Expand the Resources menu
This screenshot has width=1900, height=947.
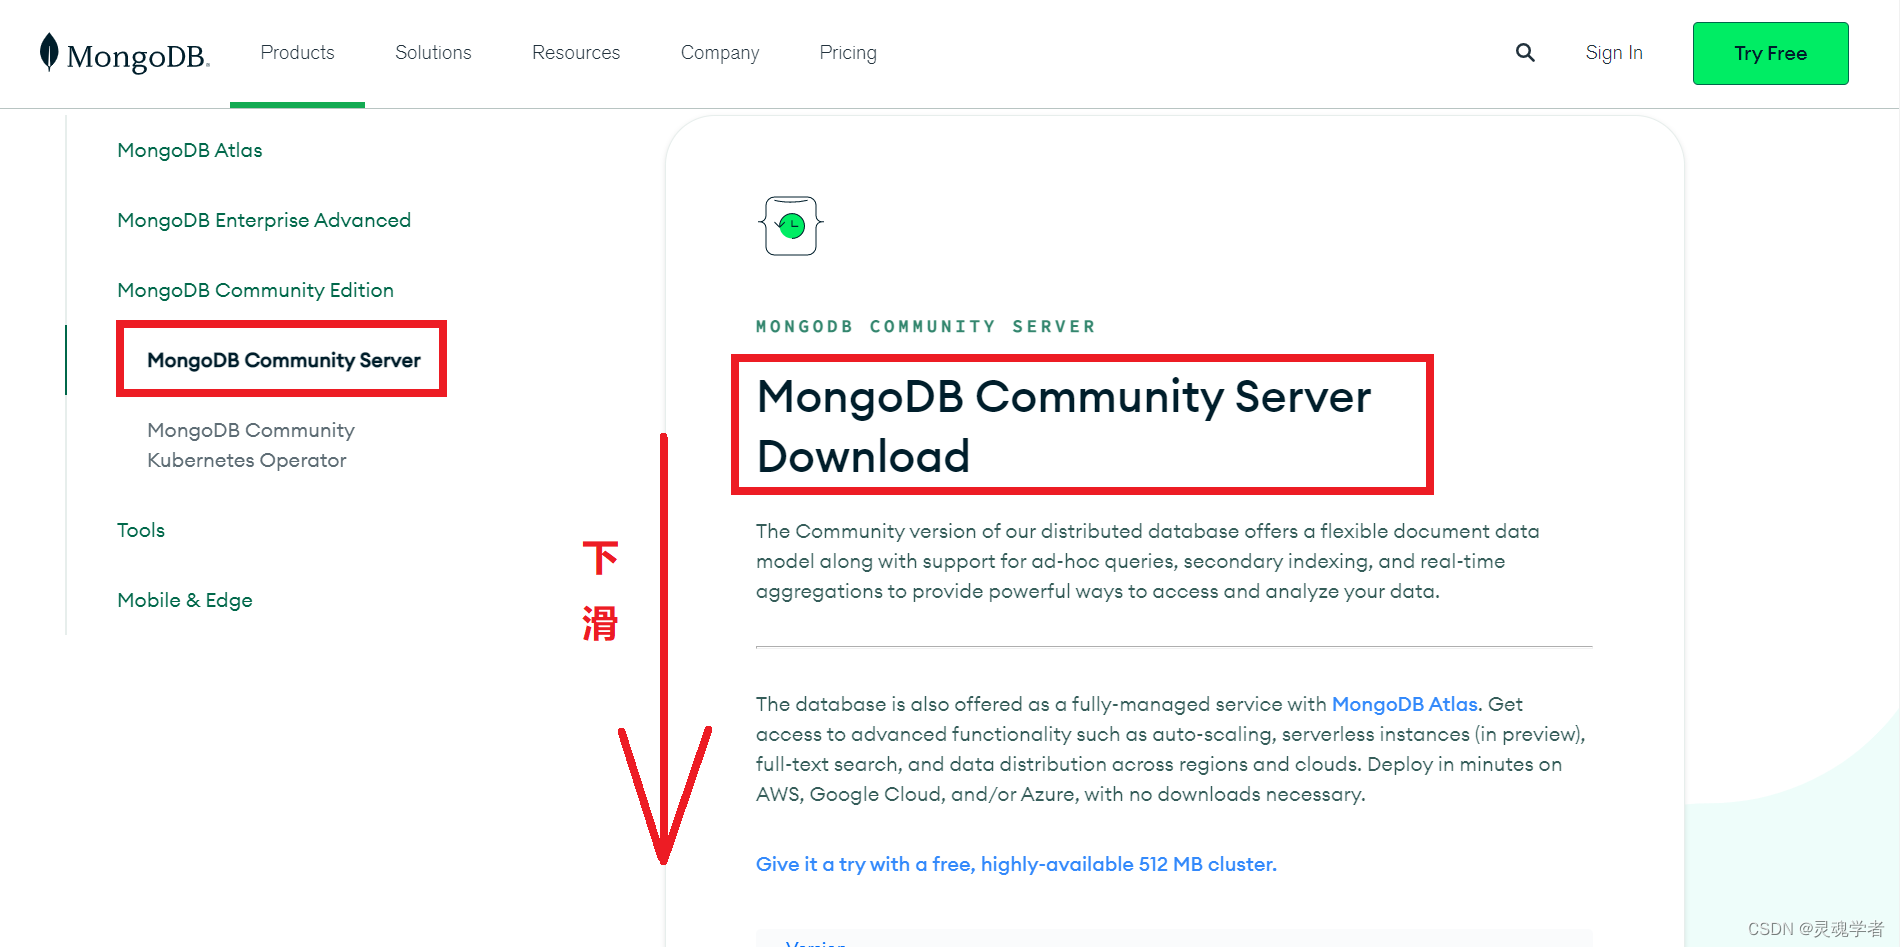575,52
